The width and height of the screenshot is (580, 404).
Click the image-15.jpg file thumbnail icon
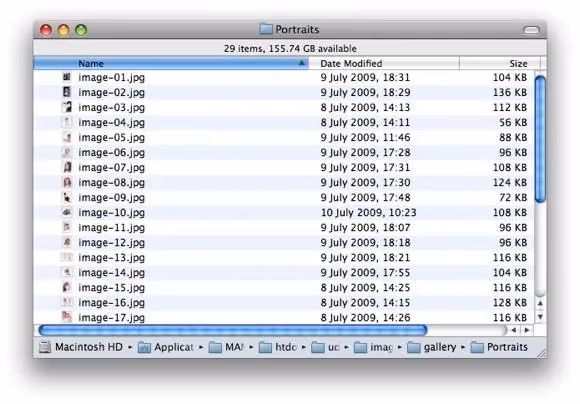[67, 287]
